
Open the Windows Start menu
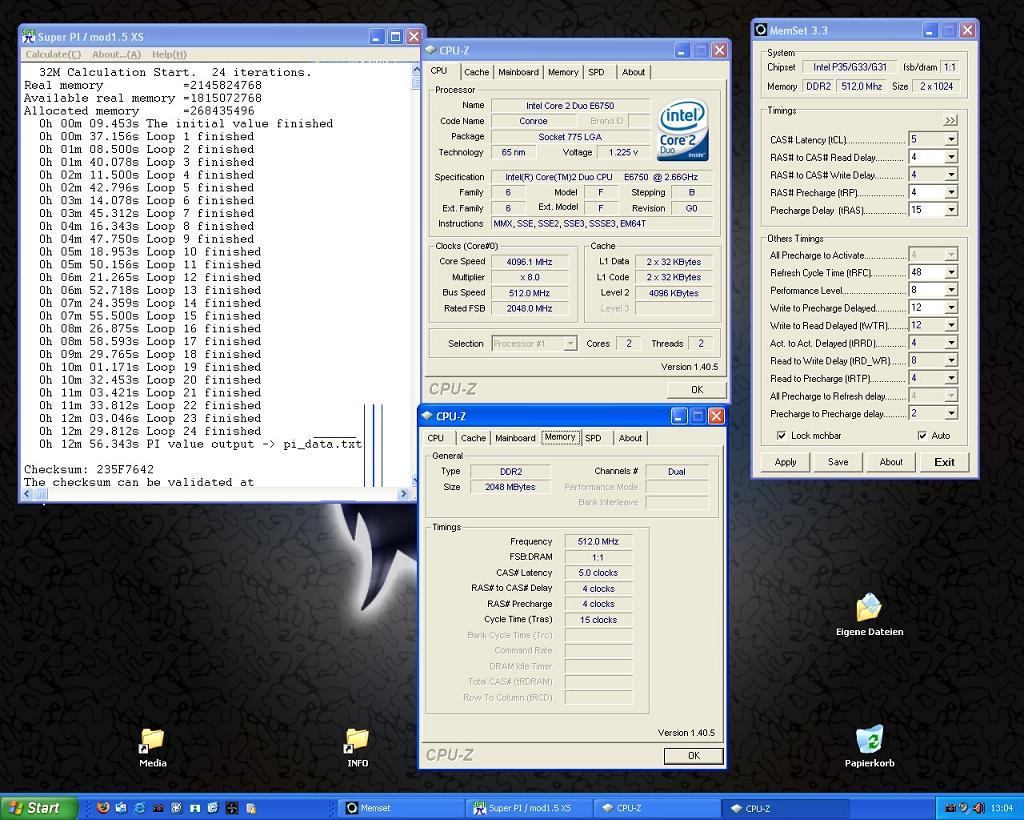tap(39, 808)
